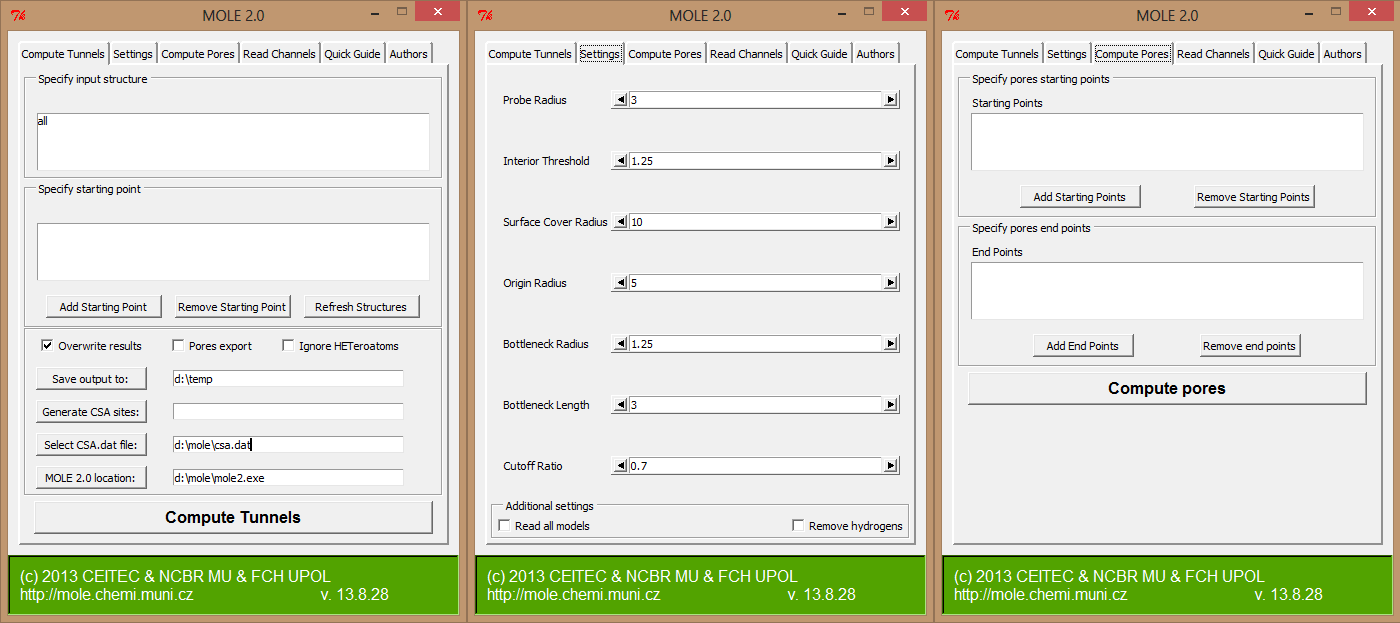Viewport: 1400px width, 623px height.
Task: Hit the right arrow beside Cutoff Ratio
Action: click(x=890, y=466)
